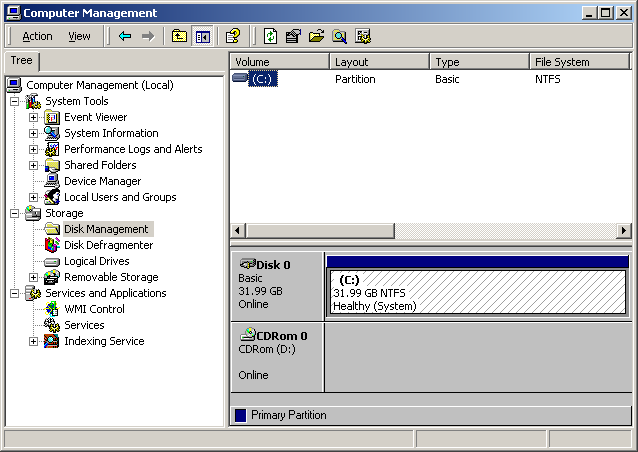Click the Help toolbar icon

(232, 36)
